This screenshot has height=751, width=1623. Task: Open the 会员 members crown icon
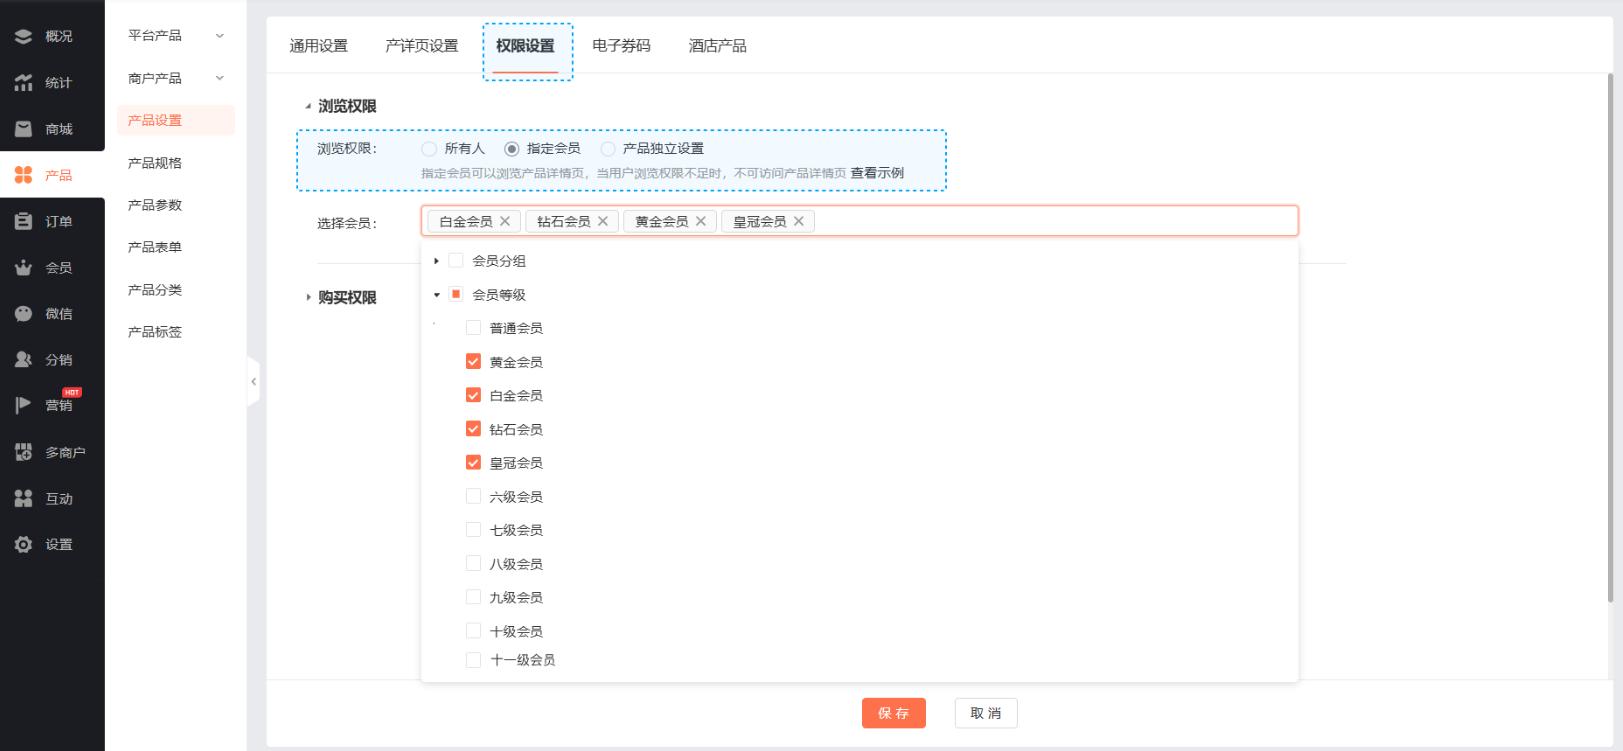(x=23, y=268)
